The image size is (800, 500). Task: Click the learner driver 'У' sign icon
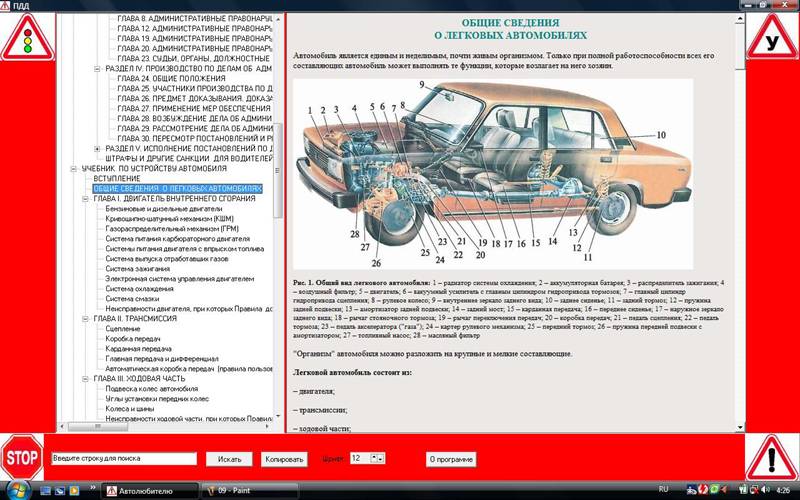[772, 37]
